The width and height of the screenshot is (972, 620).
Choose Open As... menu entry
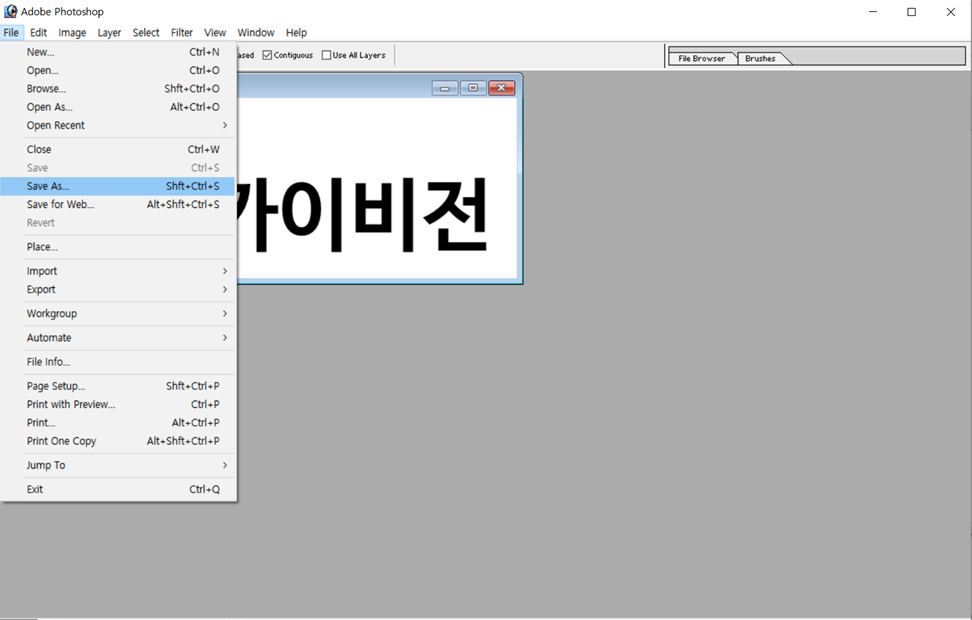[118, 107]
